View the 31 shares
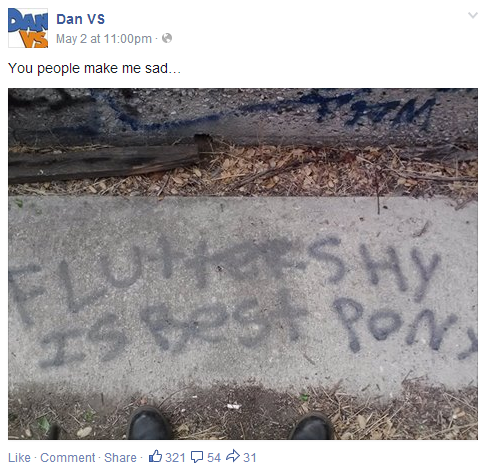 point(250,458)
